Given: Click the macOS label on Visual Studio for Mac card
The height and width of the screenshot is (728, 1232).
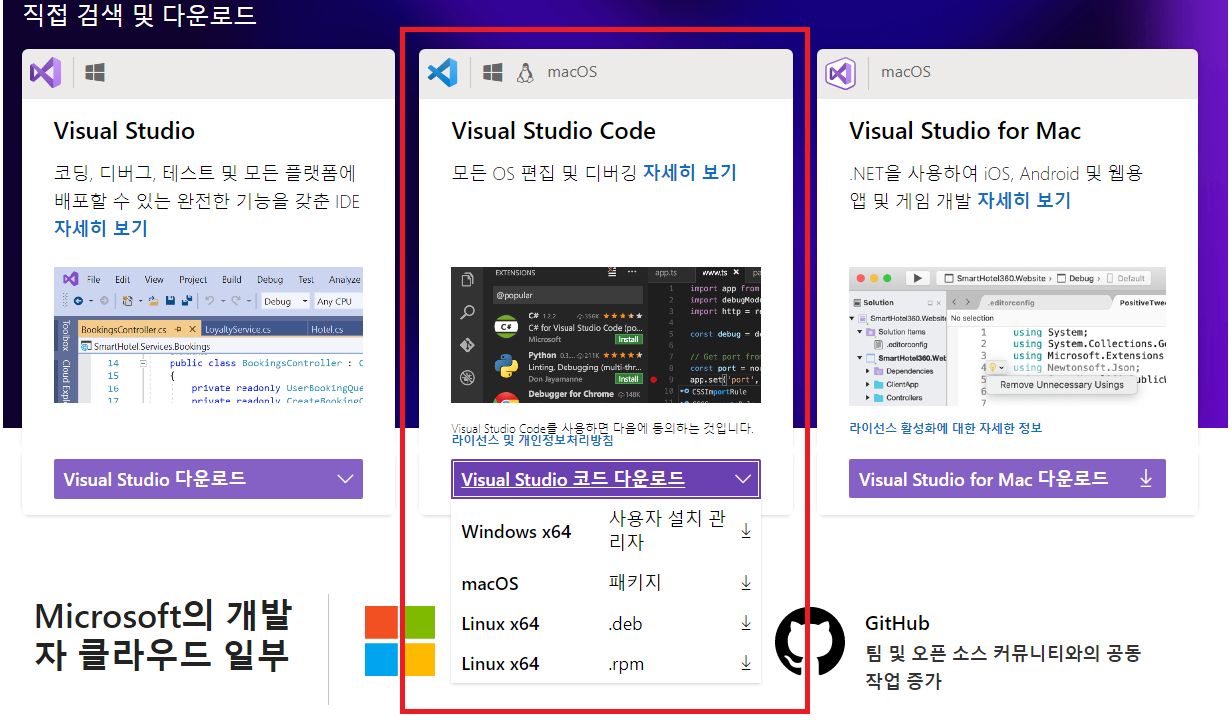Looking at the screenshot, I should click(906, 72).
